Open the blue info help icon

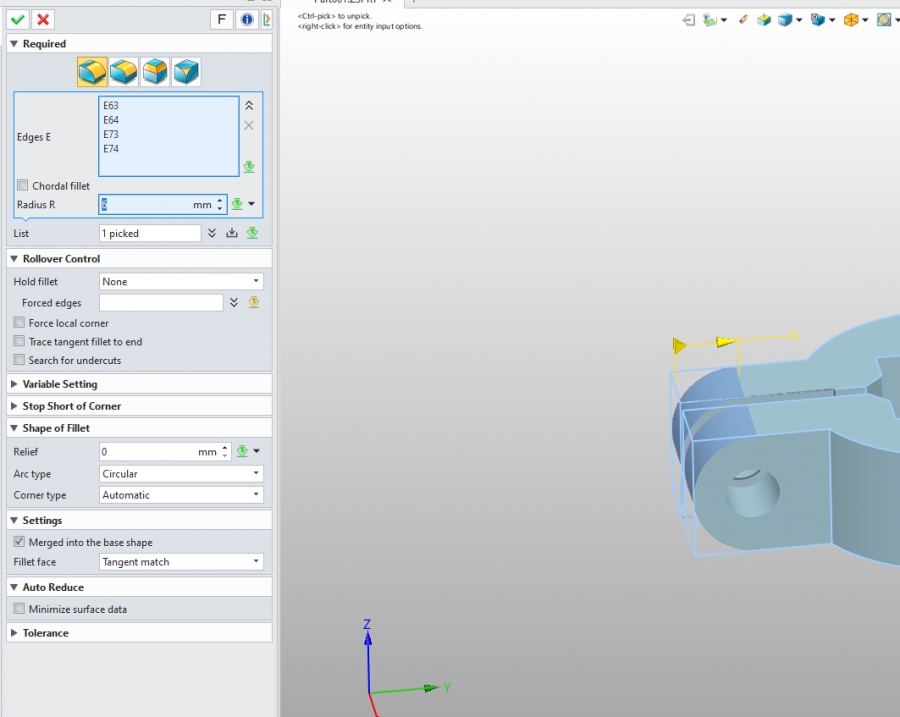coord(247,20)
